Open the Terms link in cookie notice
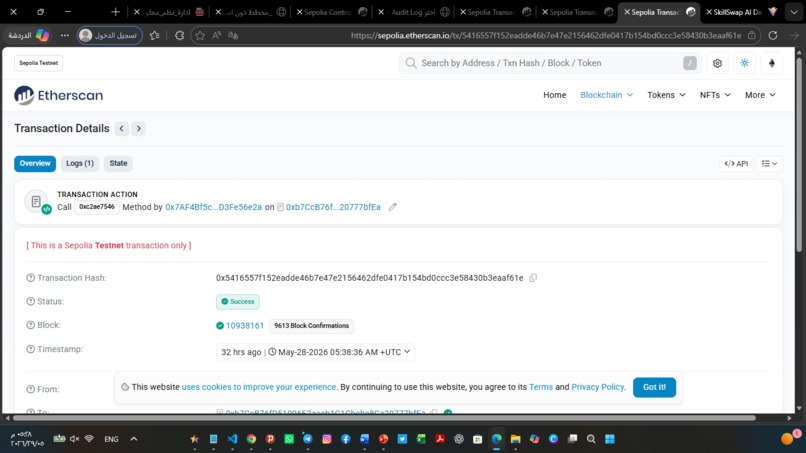Image resolution: width=806 pixels, height=453 pixels. coord(541,387)
